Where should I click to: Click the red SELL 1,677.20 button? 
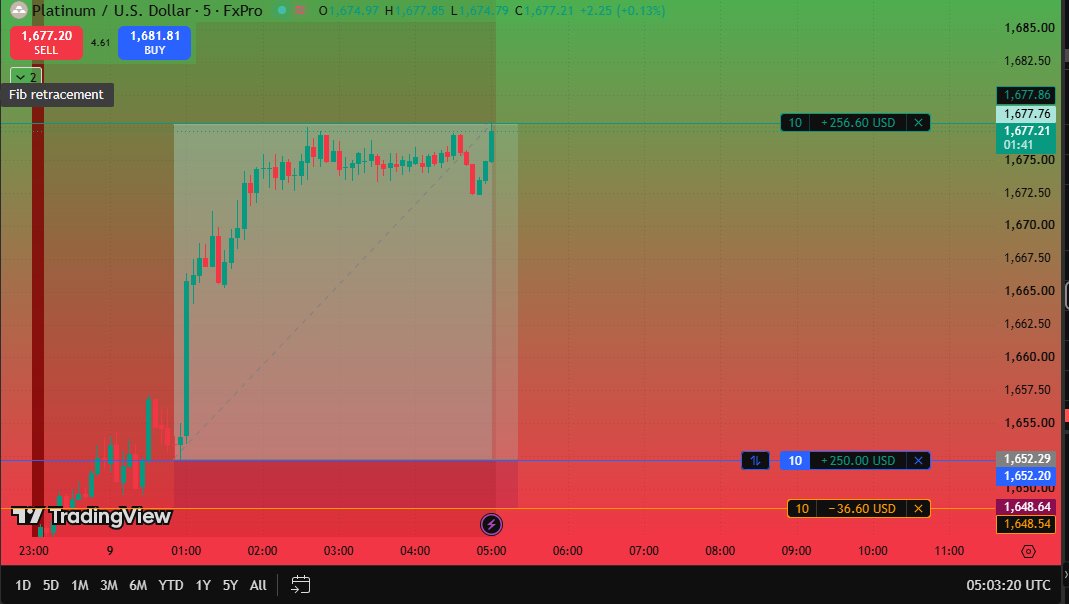click(46, 42)
